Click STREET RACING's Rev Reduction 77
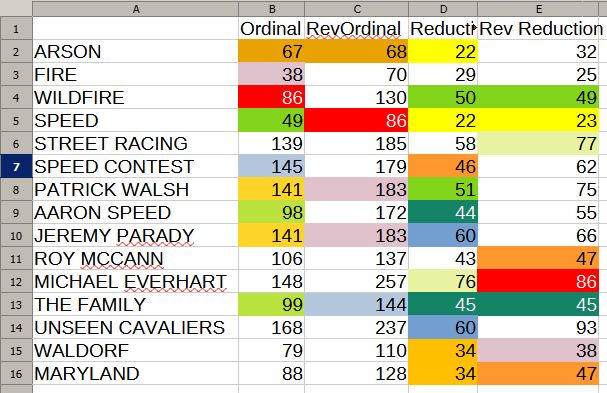 point(538,144)
